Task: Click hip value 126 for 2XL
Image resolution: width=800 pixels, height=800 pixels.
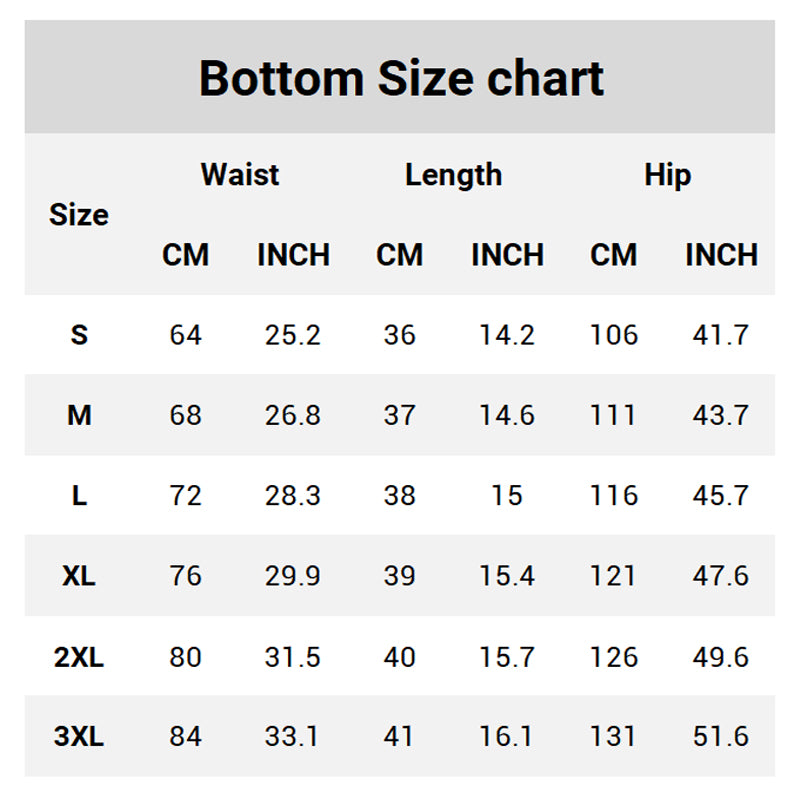Action: tap(614, 657)
